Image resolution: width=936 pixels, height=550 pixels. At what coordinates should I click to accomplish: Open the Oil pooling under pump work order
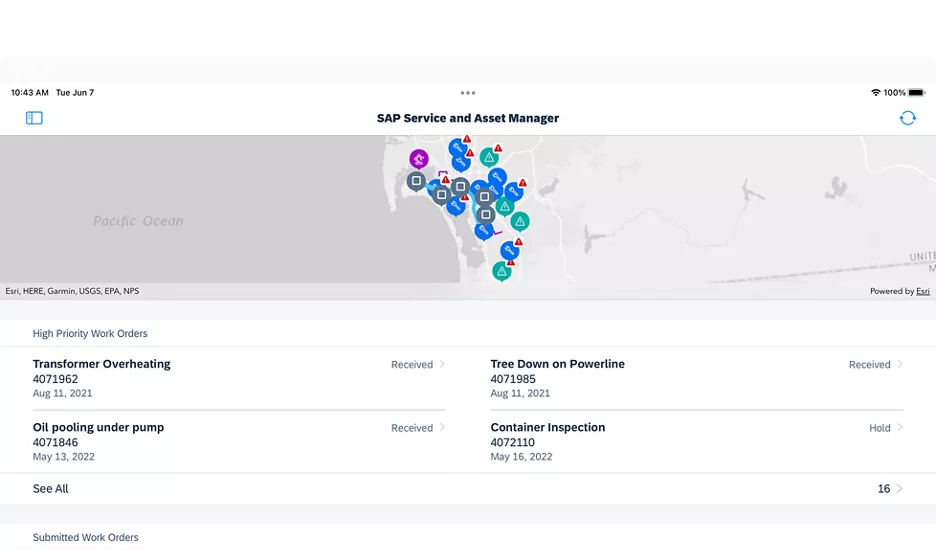coord(239,441)
